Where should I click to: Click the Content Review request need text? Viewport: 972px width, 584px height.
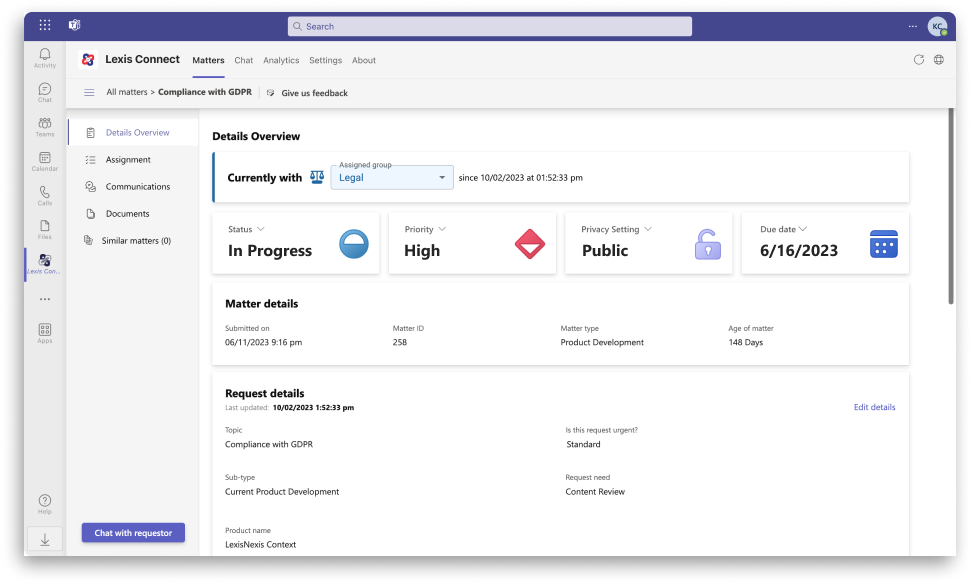595,492
